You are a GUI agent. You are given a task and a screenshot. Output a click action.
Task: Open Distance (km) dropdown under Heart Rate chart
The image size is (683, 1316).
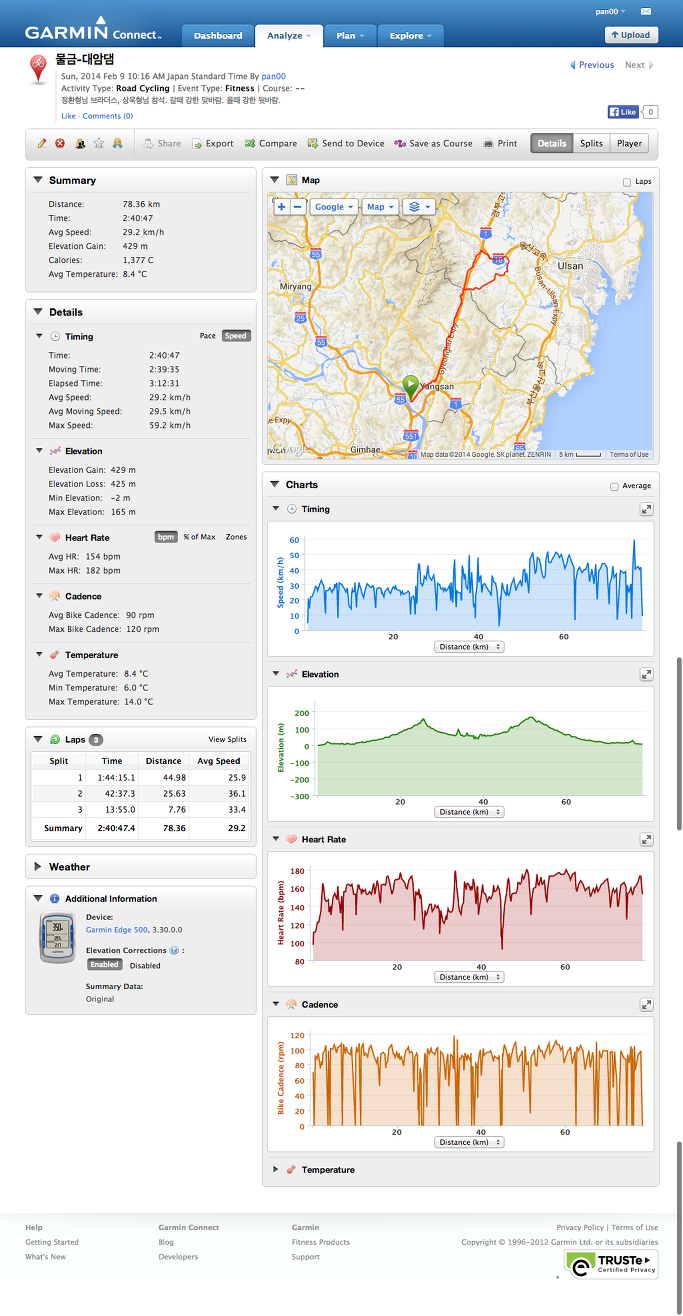(469, 977)
